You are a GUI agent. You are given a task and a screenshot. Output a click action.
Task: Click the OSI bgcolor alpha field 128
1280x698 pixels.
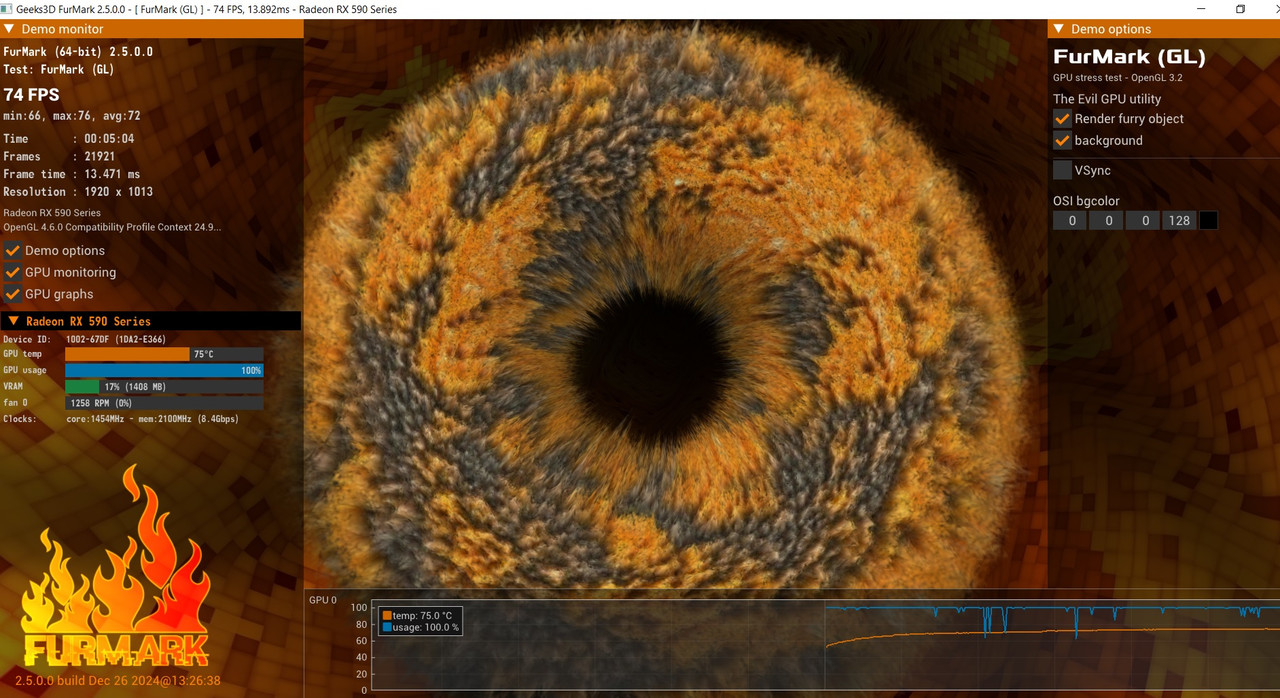click(1179, 220)
